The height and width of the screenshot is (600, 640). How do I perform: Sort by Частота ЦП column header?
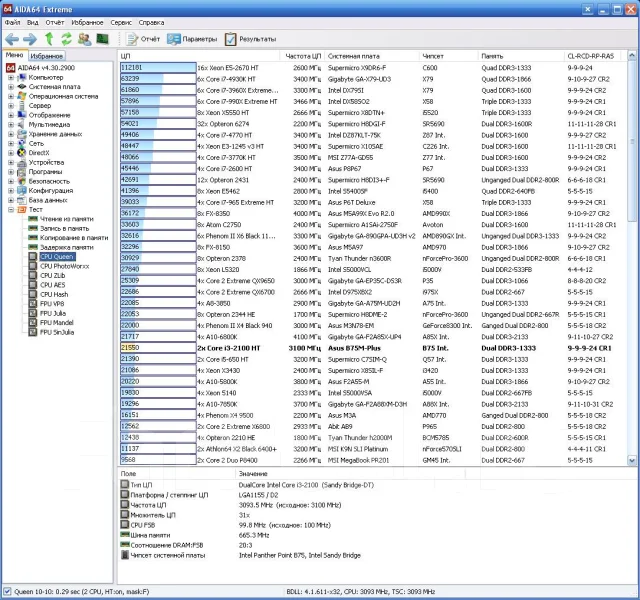click(302, 56)
